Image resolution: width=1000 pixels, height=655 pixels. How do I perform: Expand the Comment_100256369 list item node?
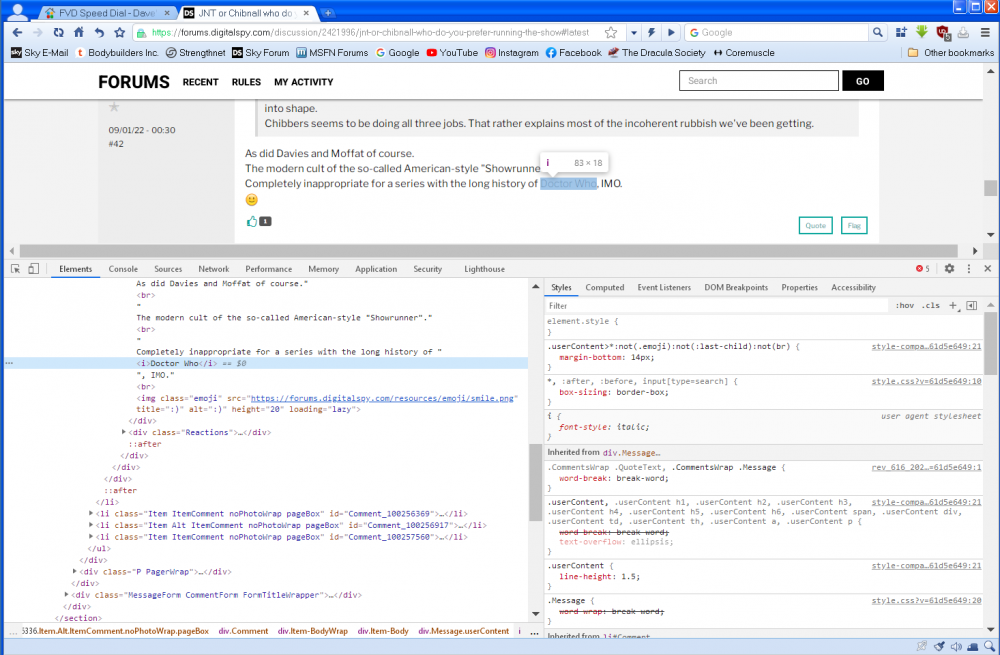(91, 513)
